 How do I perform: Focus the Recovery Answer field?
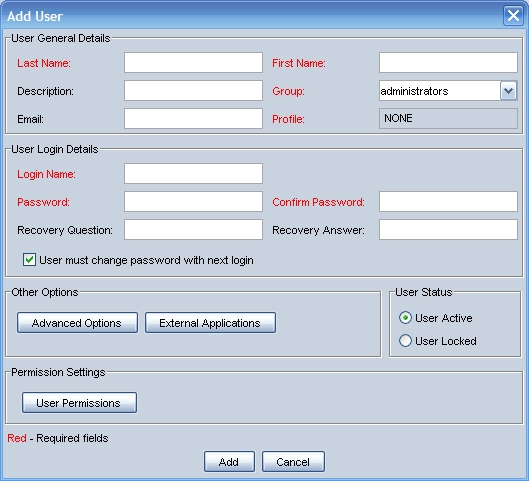[448, 230]
